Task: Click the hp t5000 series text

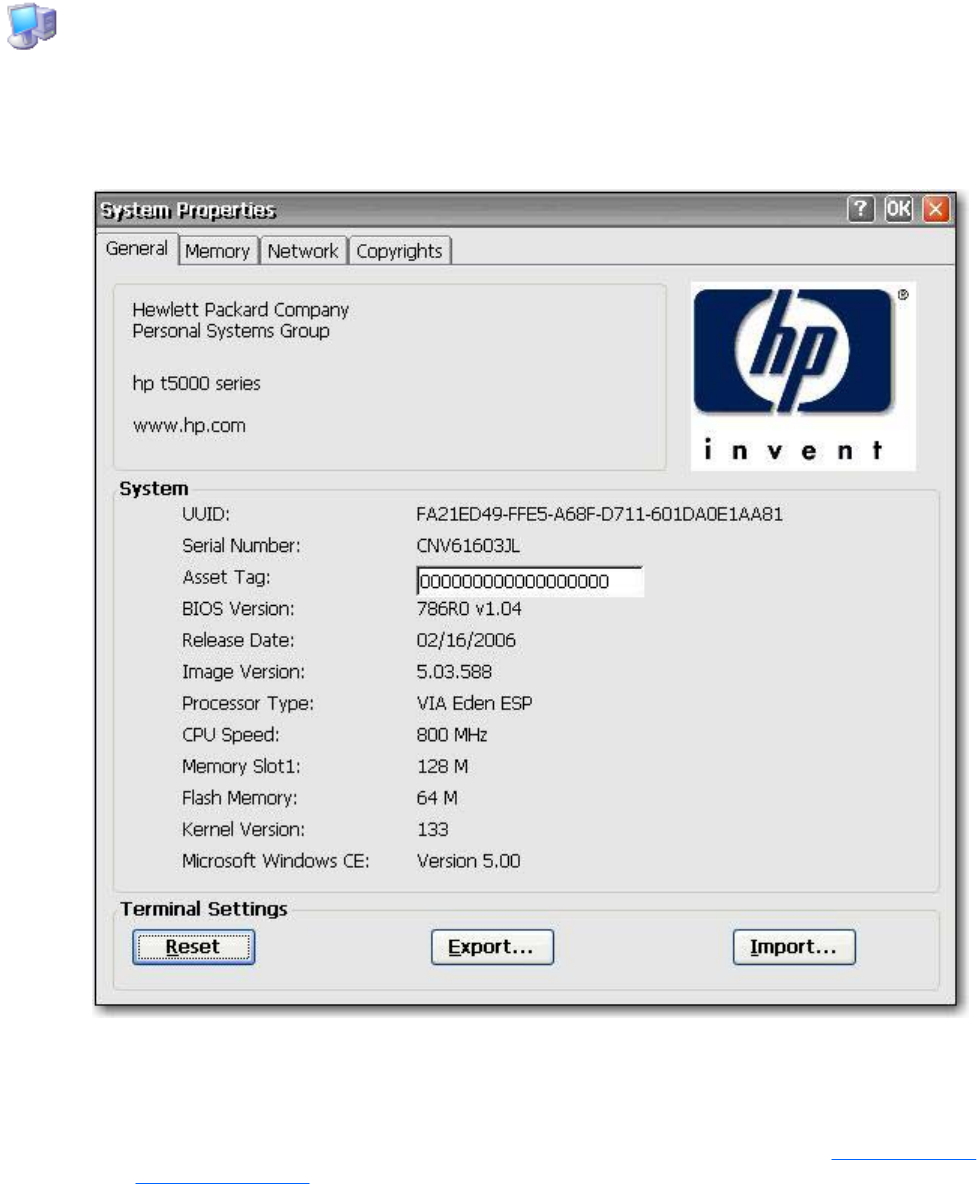Action: [x=196, y=384]
